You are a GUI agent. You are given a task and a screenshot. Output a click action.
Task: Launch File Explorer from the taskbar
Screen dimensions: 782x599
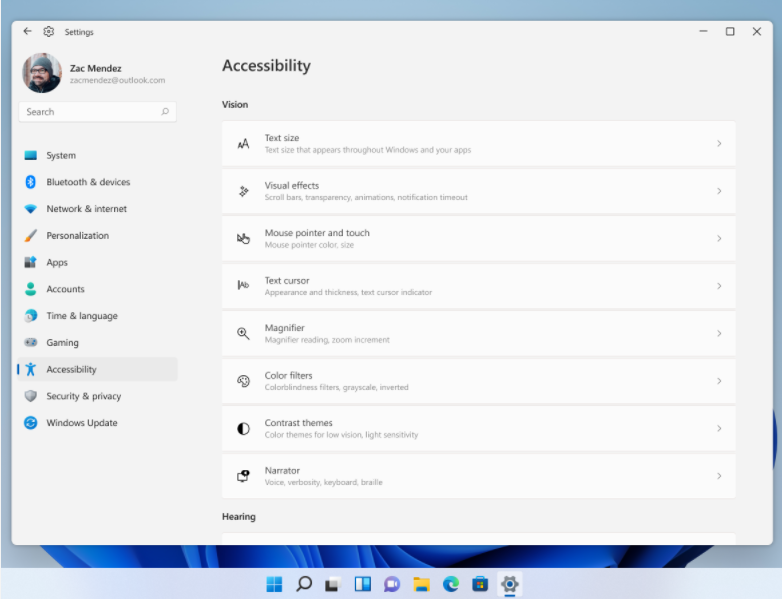(x=421, y=584)
